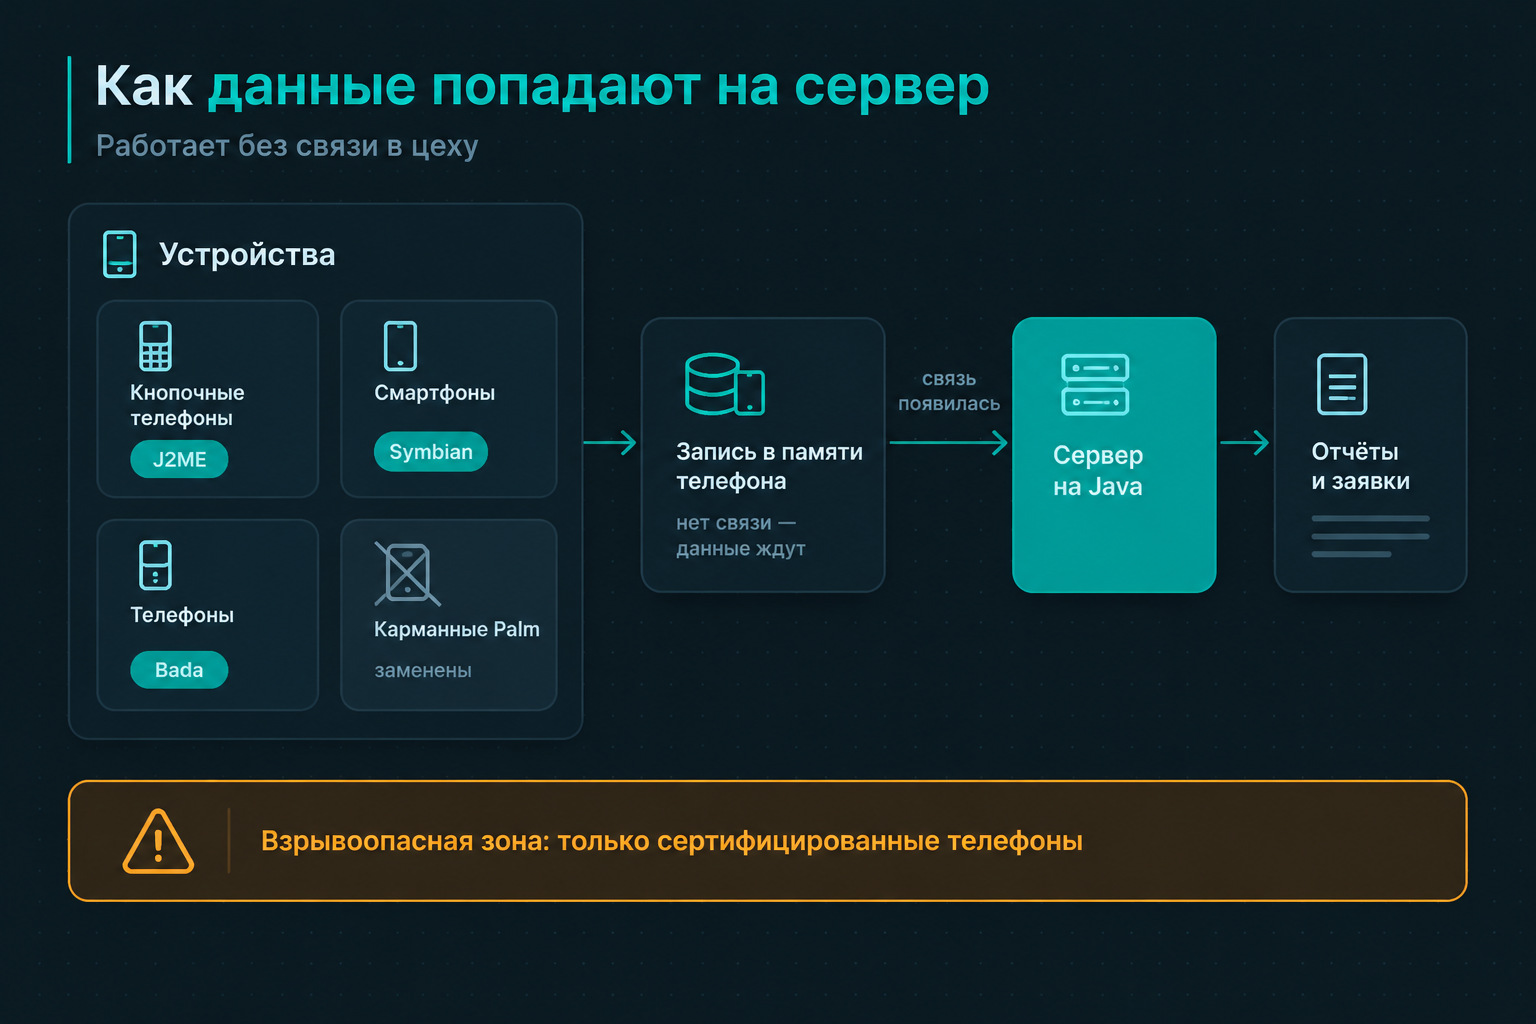Select the keypad phone icon above Кнопочные телефоны
This screenshot has width=1536, height=1024.
tap(155, 346)
